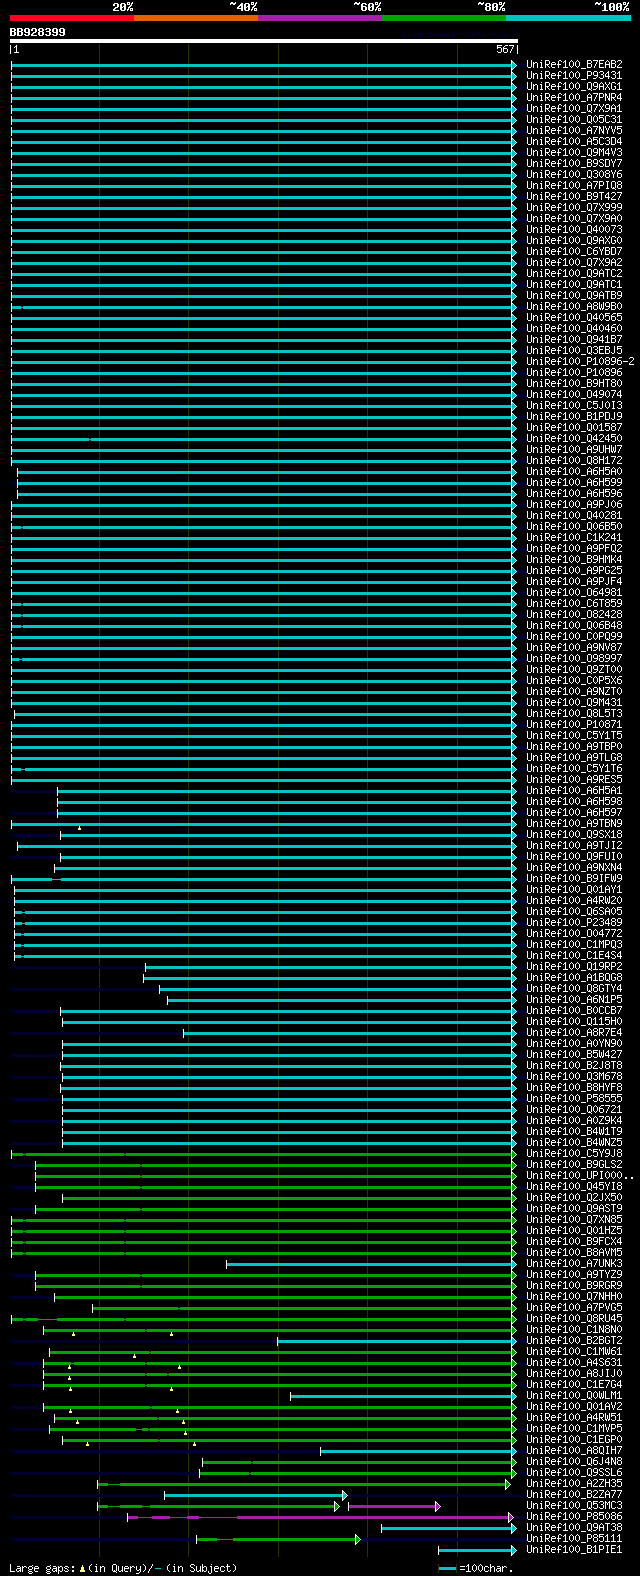This screenshot has width=640, height=1576.
Task: Open truncated hit label UniRef100_UPI000..
Action: tap(580, 1176)
